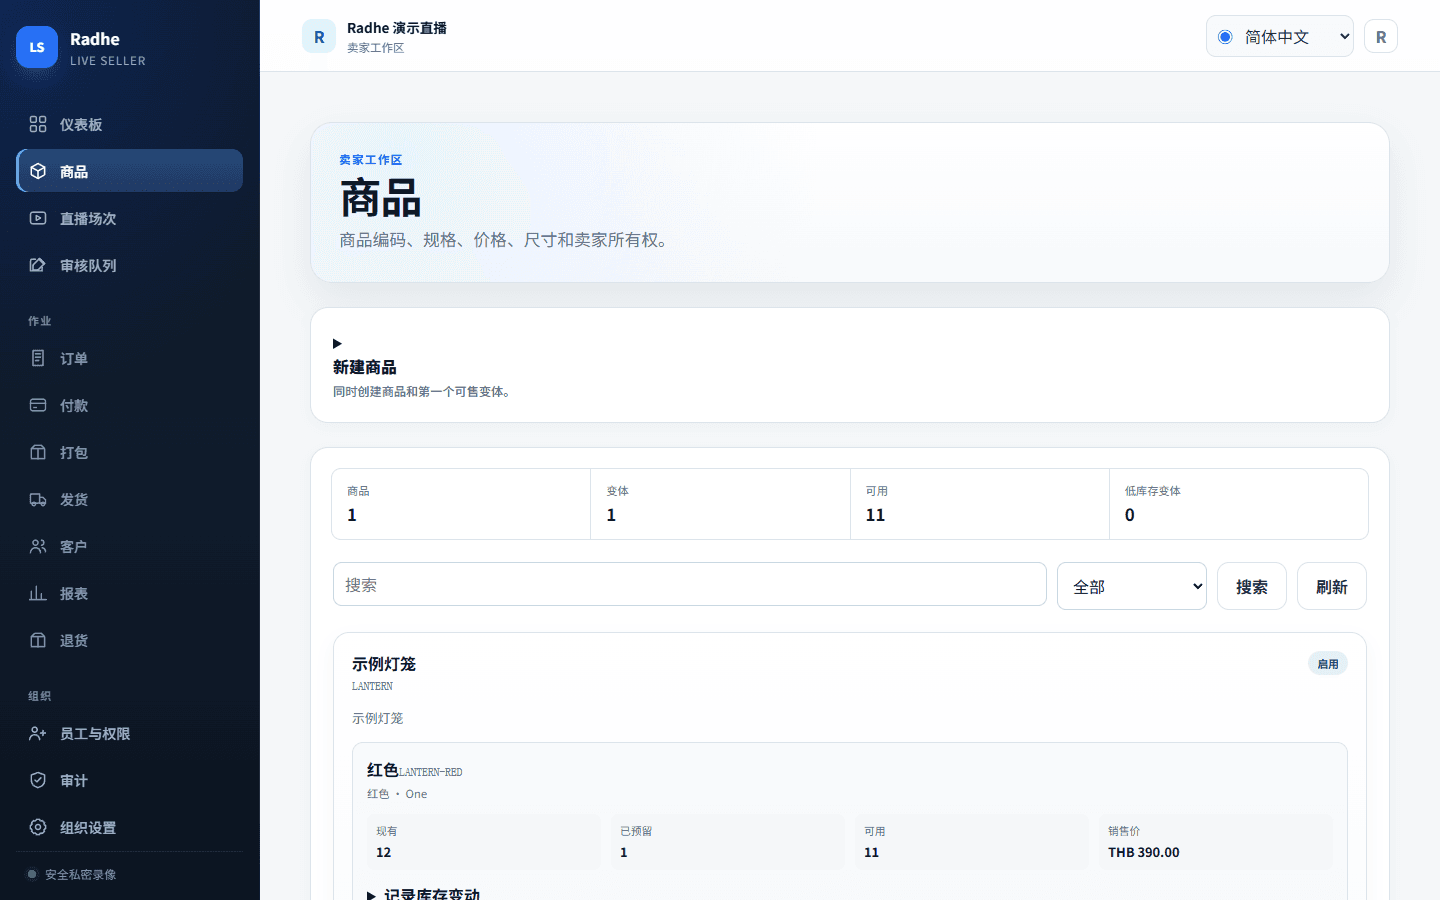Click the orders receipt icon
This screenshot has width=1440, height=900.
coord(38,358)
